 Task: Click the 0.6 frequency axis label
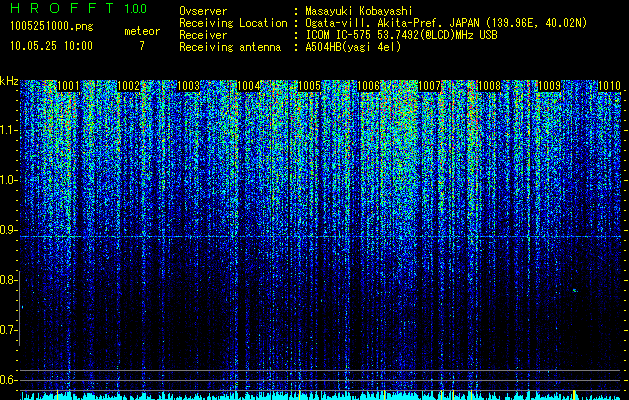pos(8,380)
